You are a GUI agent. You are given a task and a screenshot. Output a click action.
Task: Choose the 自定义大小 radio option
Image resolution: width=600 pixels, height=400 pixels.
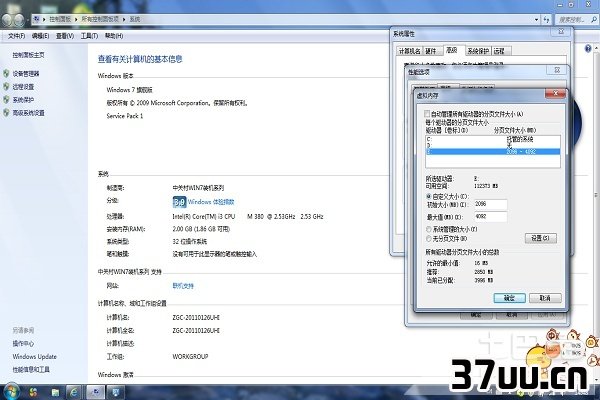tap(429, 196)
